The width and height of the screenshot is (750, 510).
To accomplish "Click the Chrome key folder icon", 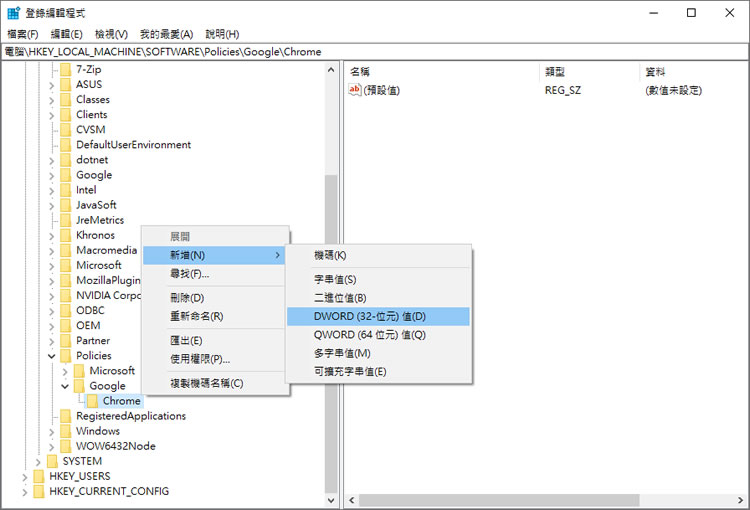I will tap(92, 401).
